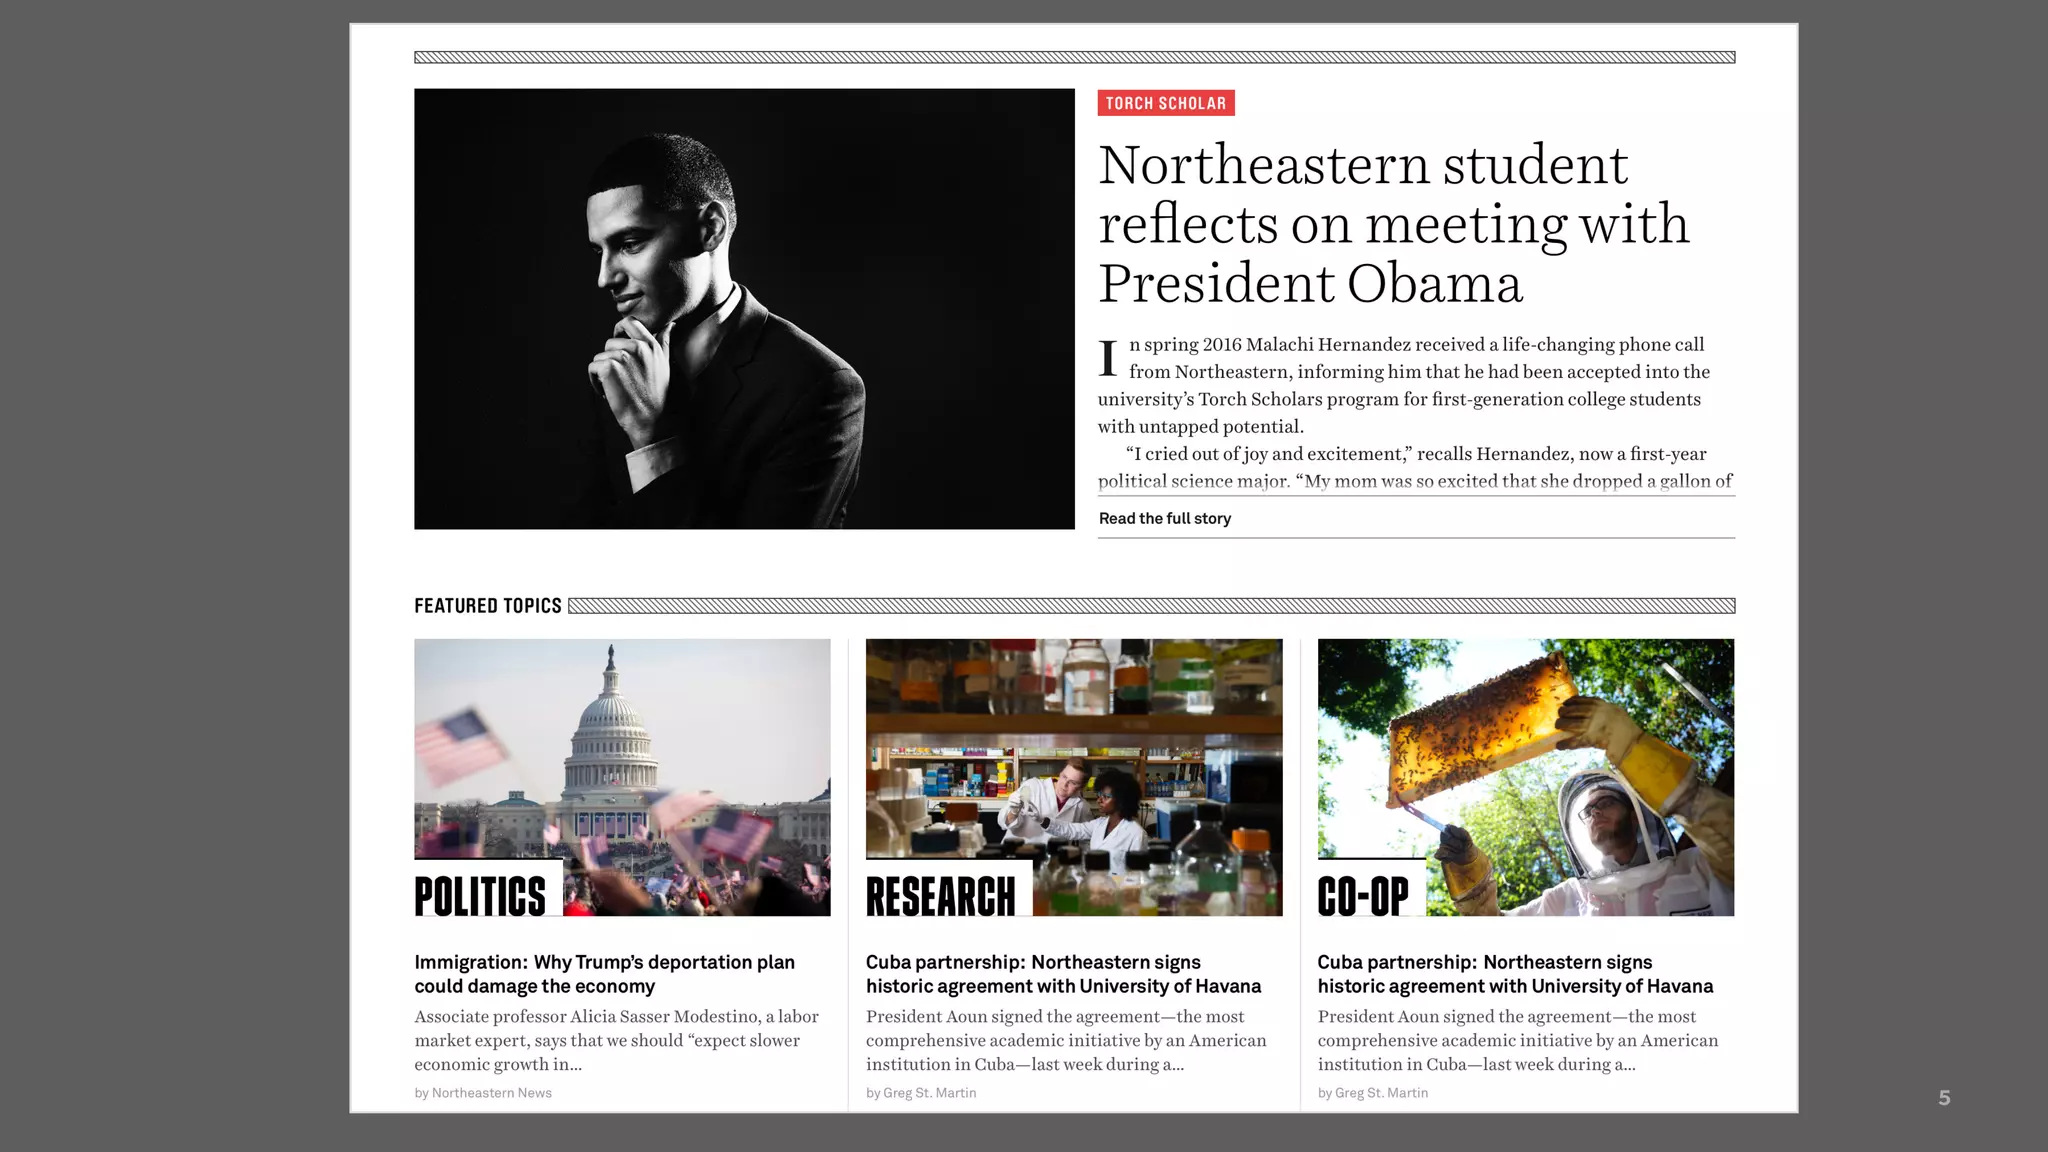The width and height of the screenshot is (2048, 1152).
Task: Click Greg St. Martin byline under Co-op
Action: (1372, 1093)
